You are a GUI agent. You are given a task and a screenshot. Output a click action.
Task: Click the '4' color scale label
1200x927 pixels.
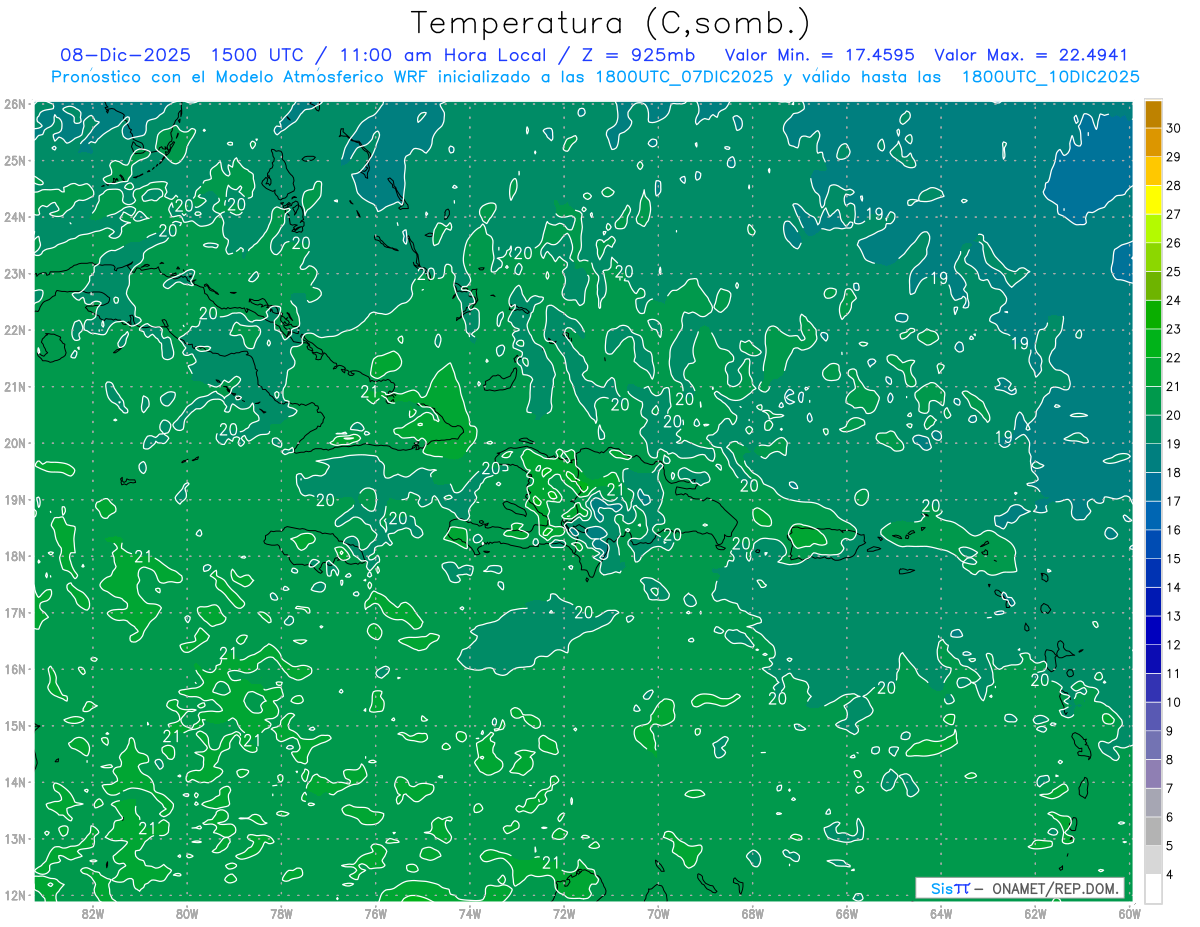coord(1172,875)
